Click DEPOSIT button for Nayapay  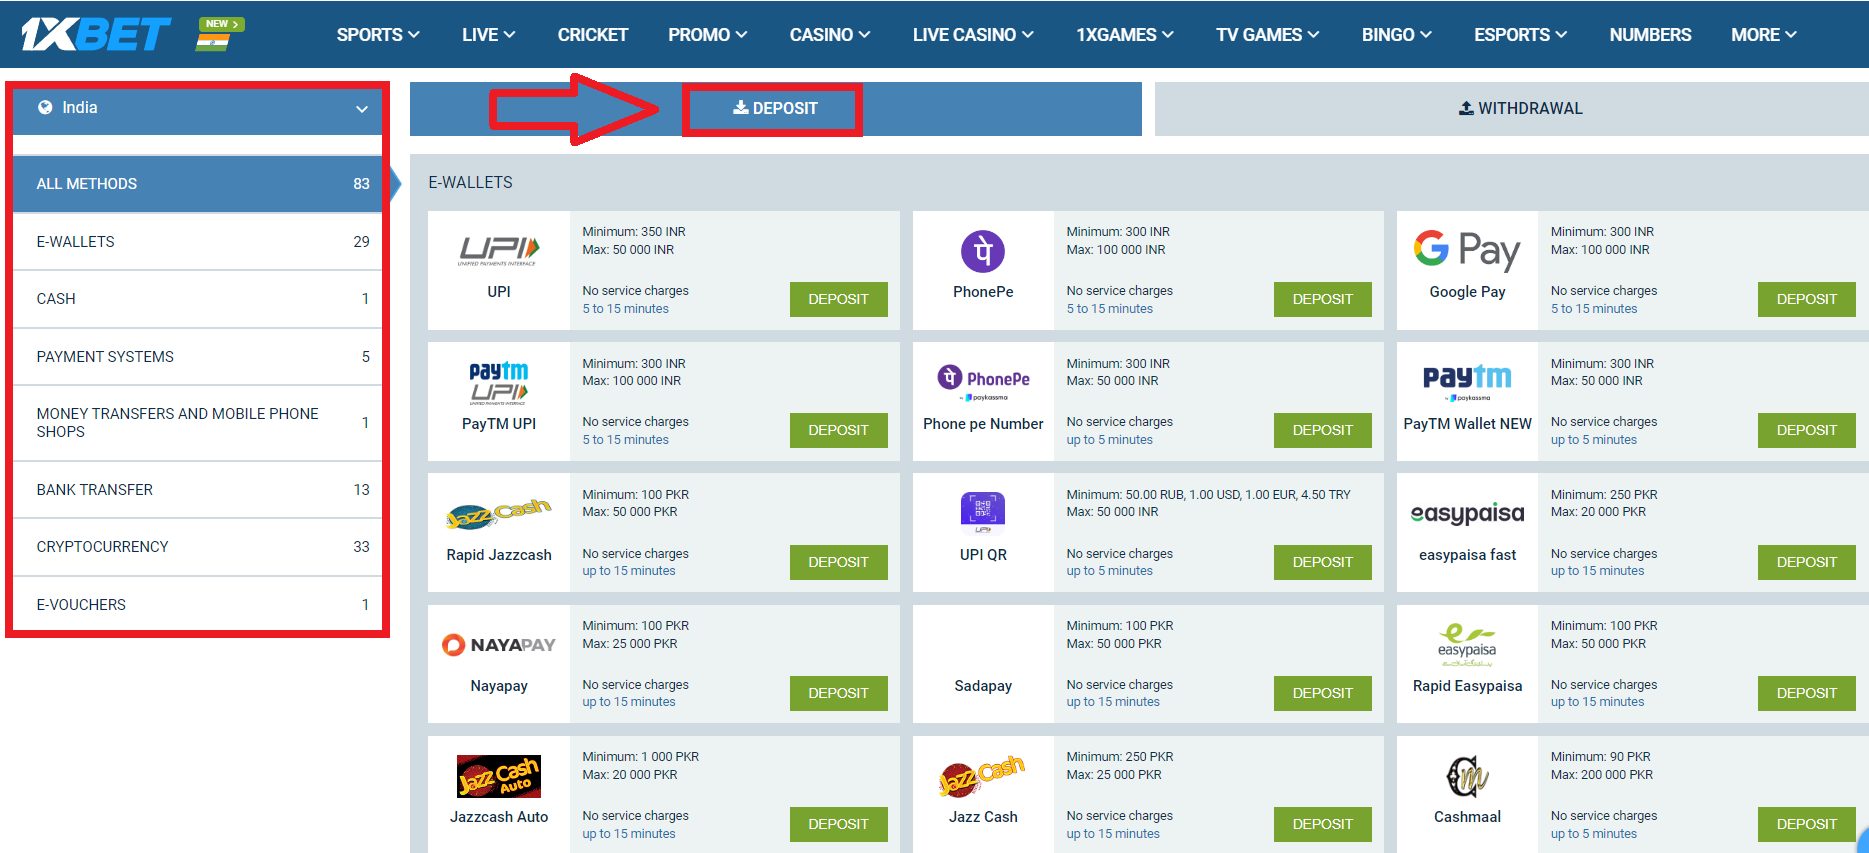click(x=838, y=693)
